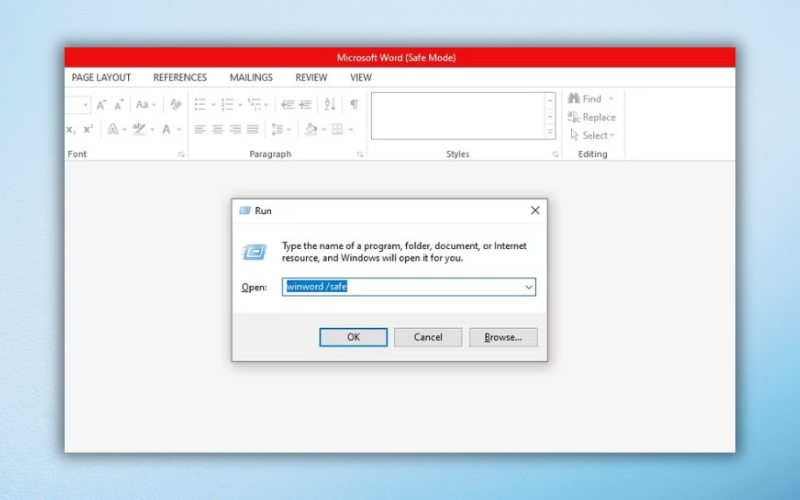Open the Run dialog Open history dropdown
Image resolution: width=800 pixels, height=500 pixels.
pos(529,287)
